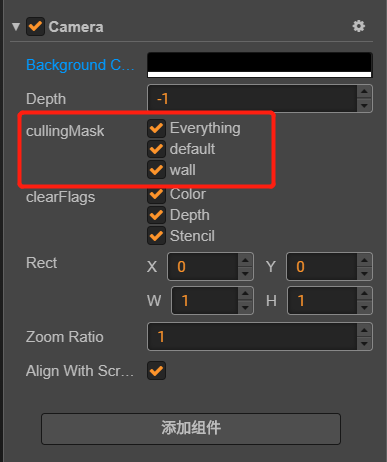Disable the Camera component checkbox
Screen dimensions: 387x462
point(35,27)
